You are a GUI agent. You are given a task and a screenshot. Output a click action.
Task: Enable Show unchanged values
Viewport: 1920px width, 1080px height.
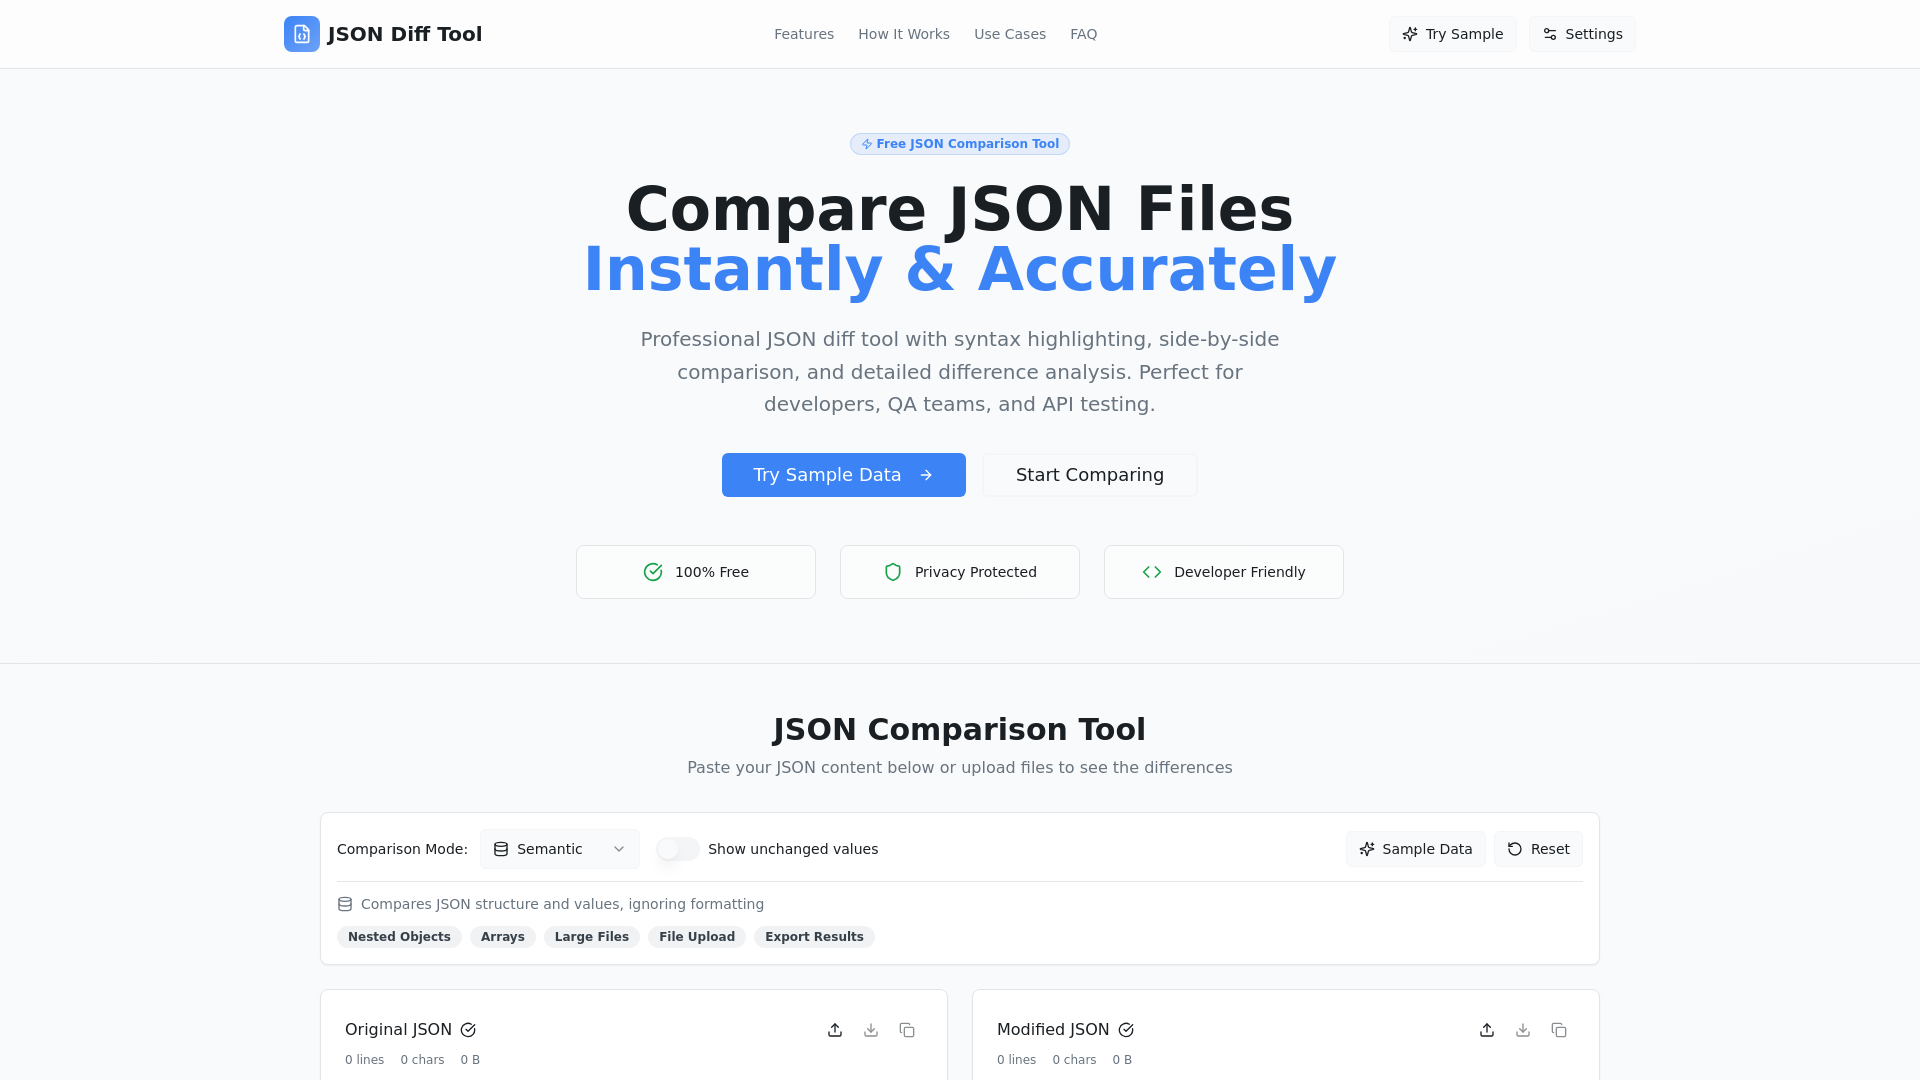tap(677, 849)
